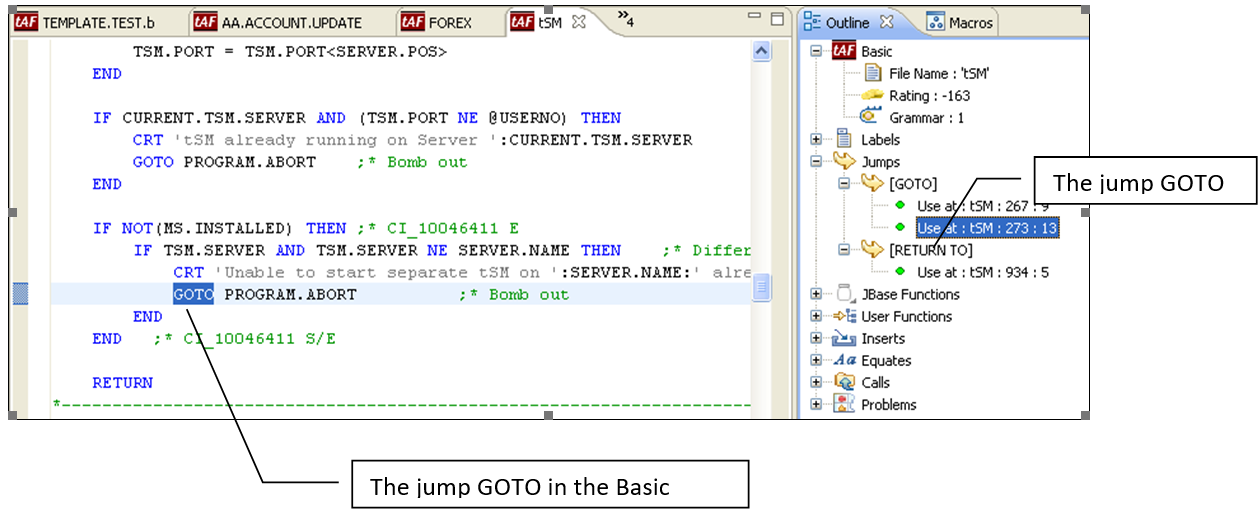
Task: Click the User Functions icon
Action: (844, 316)
